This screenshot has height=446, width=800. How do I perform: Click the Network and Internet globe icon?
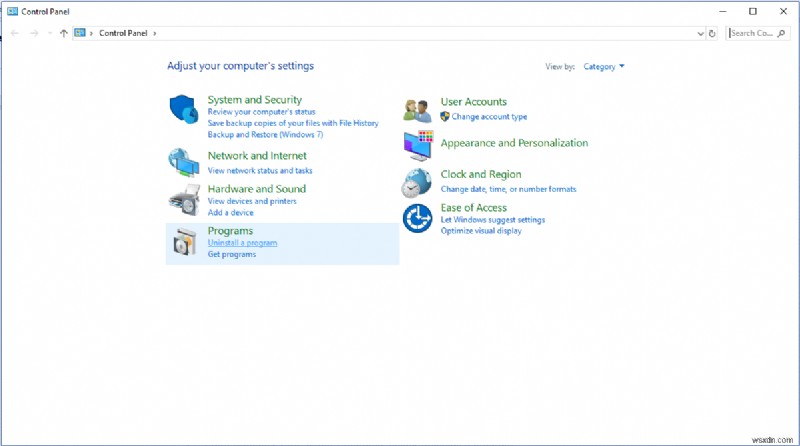coord(184,162)
